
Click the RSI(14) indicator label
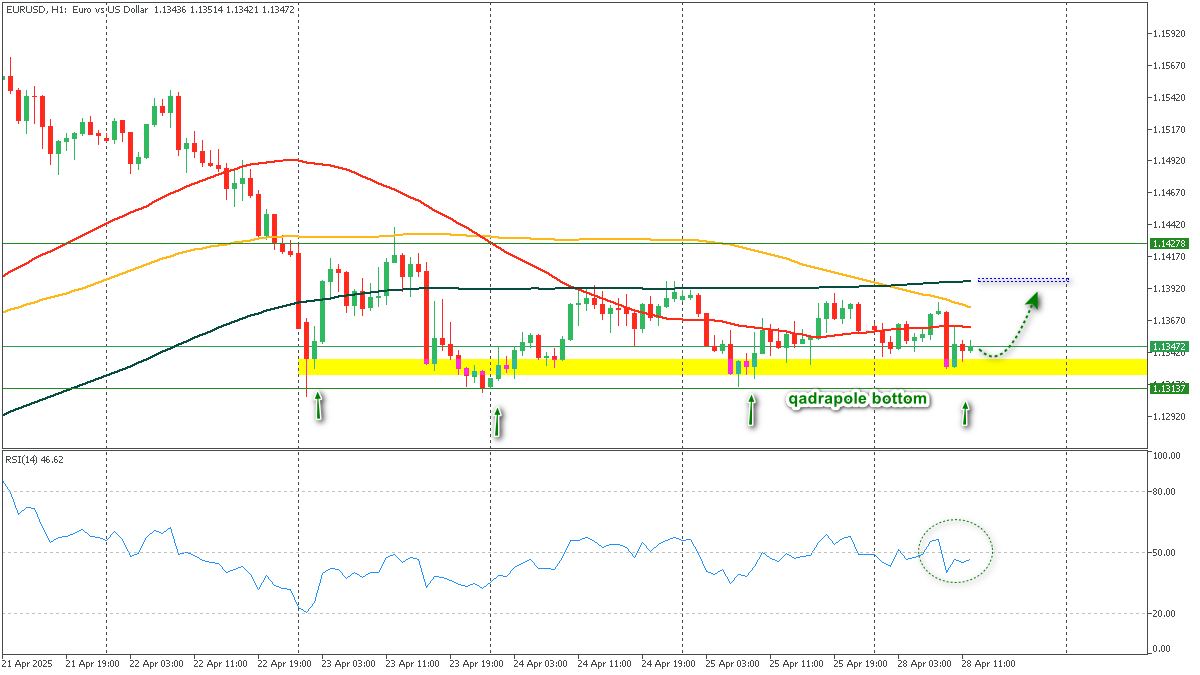34,459
